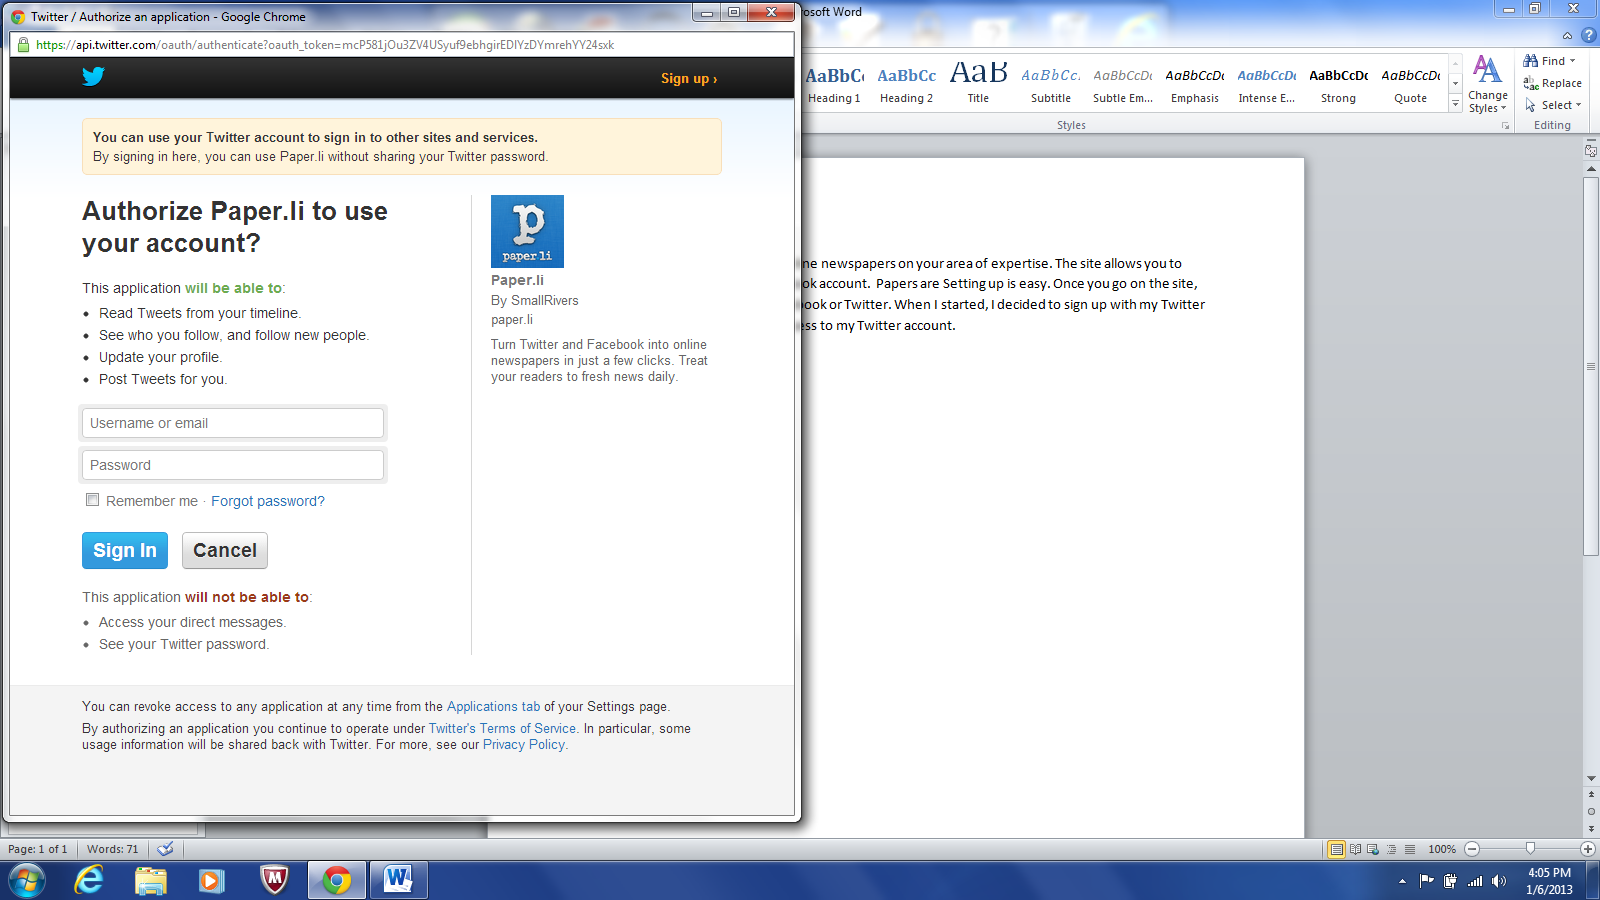Open Internet Explorer from taskbar
This screenshot has width=1600, height=900.
coord(89,880)
